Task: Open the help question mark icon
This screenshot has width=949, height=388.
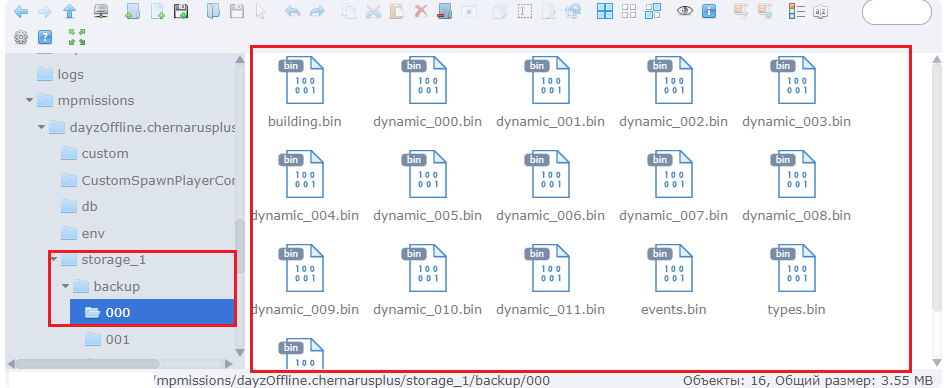Action: (45, 38)
